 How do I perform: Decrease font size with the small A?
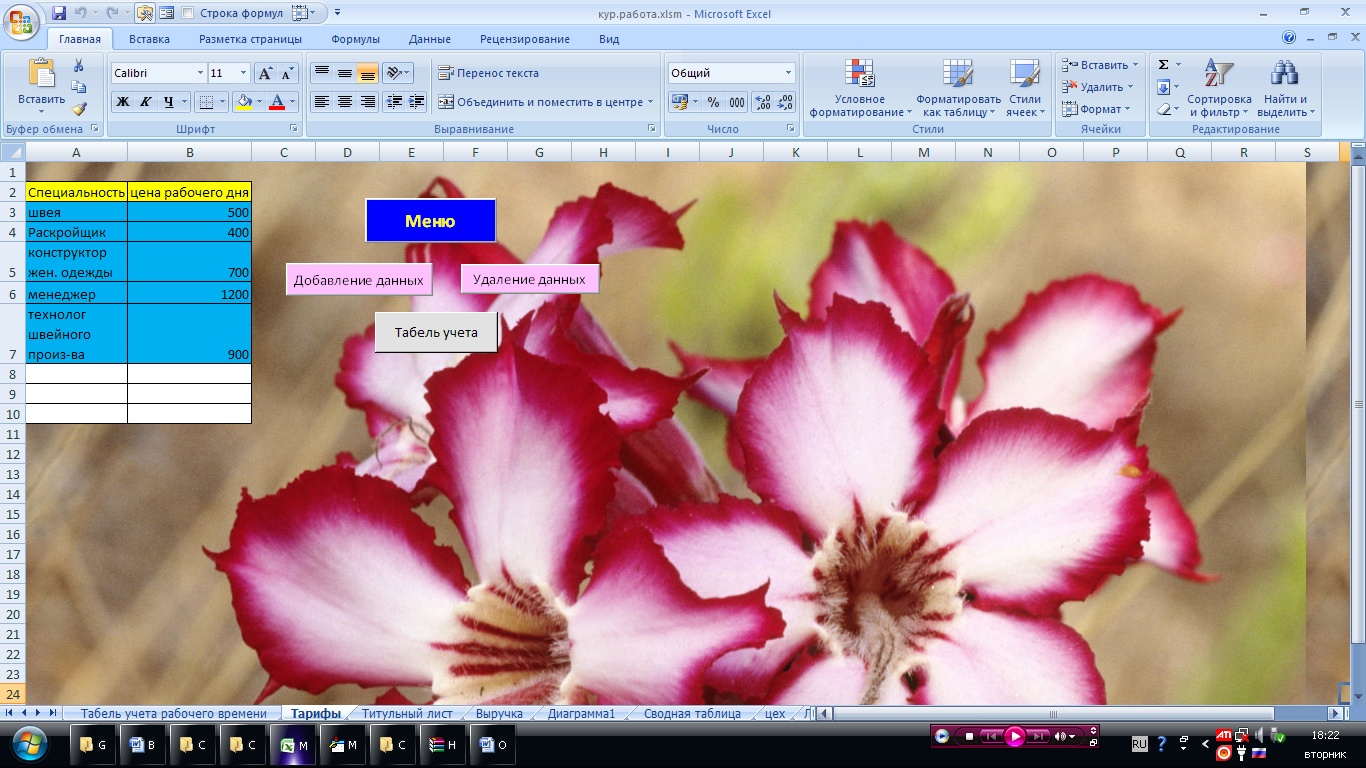click(287, 73)
